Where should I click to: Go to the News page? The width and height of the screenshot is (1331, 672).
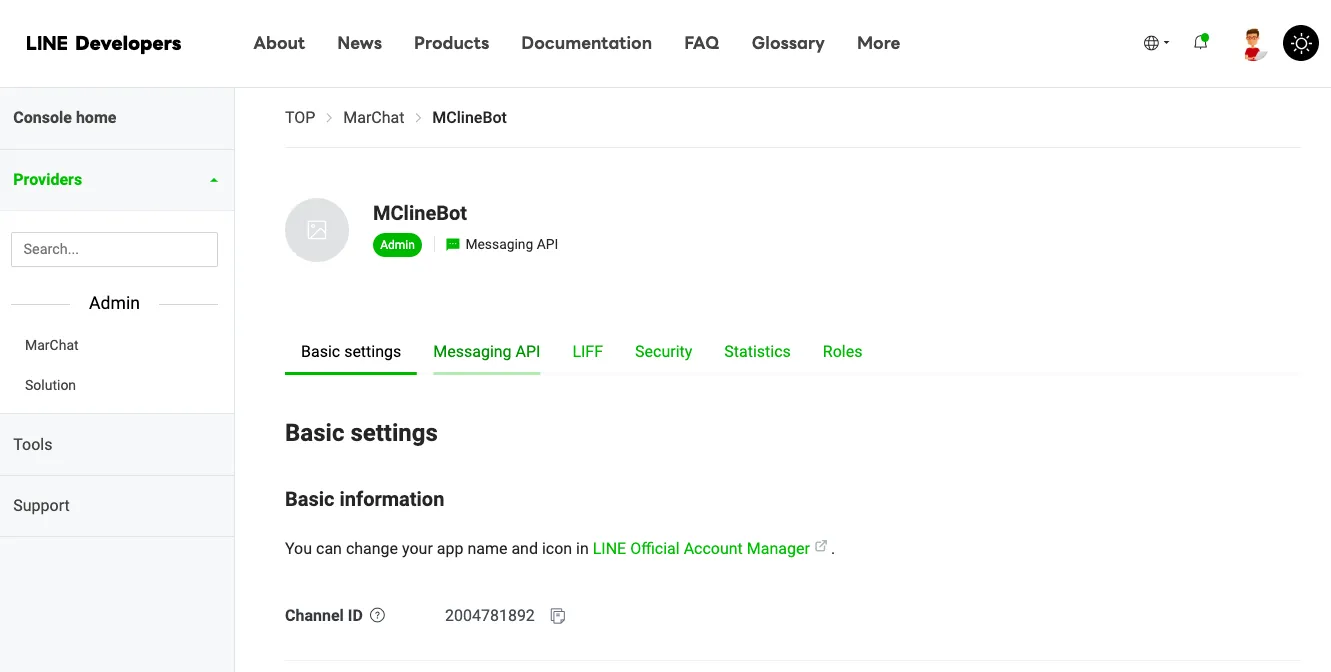coord(360,43)
